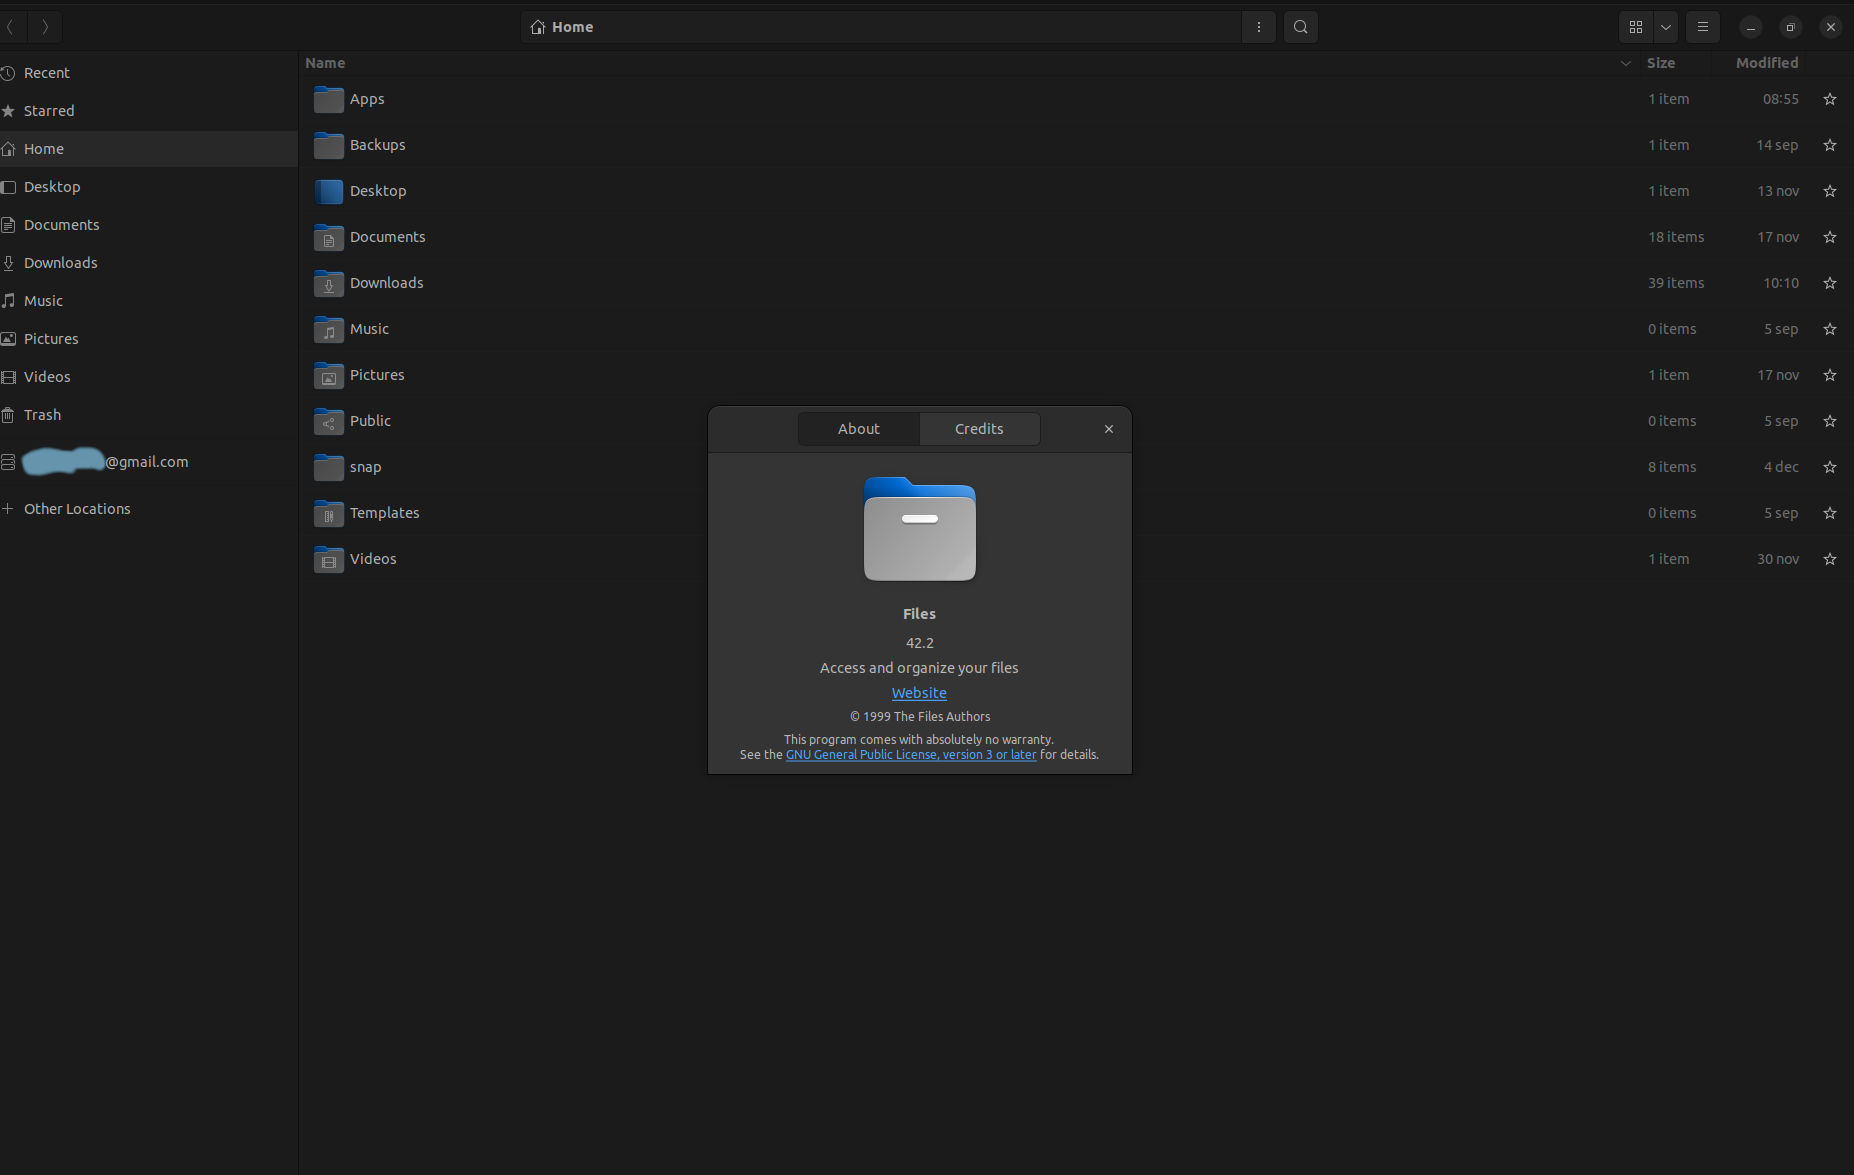The width and height of the screenshot is (1854, 1175).
Task: Navigate forward with the right arrow
Action: [44, 27]
